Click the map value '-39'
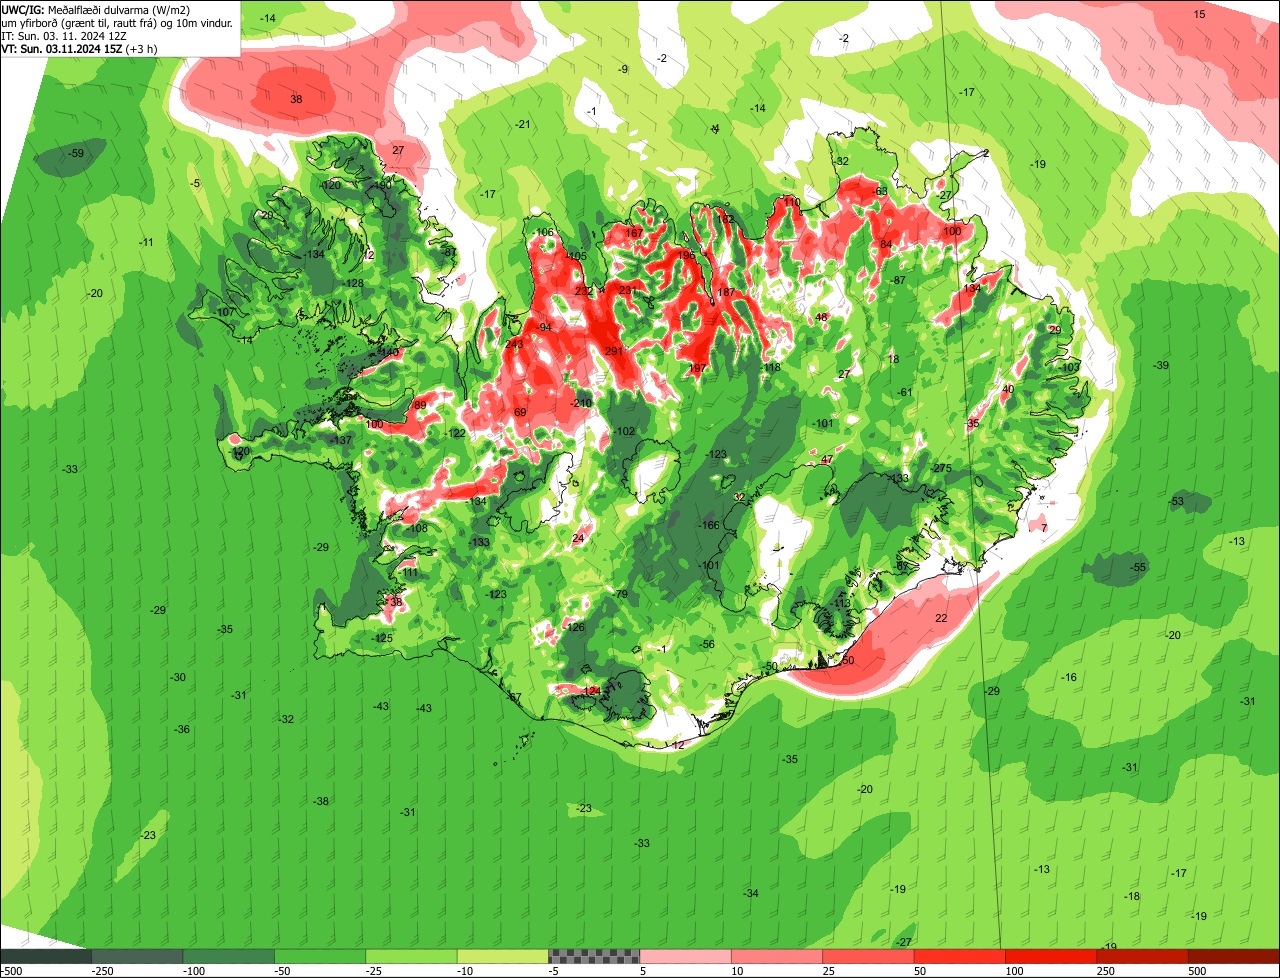This screenshot has width=1280, height=978. coord(1160,365)
